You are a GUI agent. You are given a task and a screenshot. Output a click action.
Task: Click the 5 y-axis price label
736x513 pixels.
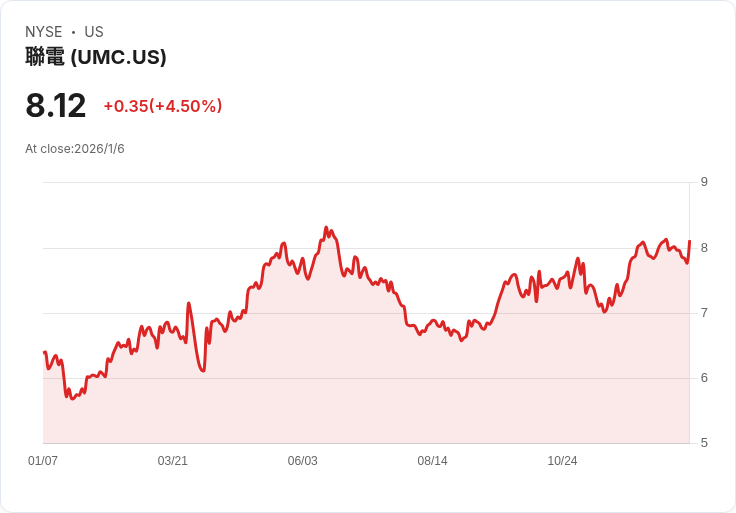tap(704, 443)
